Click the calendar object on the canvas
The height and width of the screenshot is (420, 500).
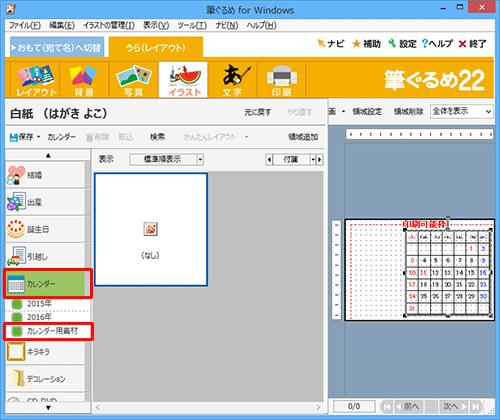(x=448, y=272)
